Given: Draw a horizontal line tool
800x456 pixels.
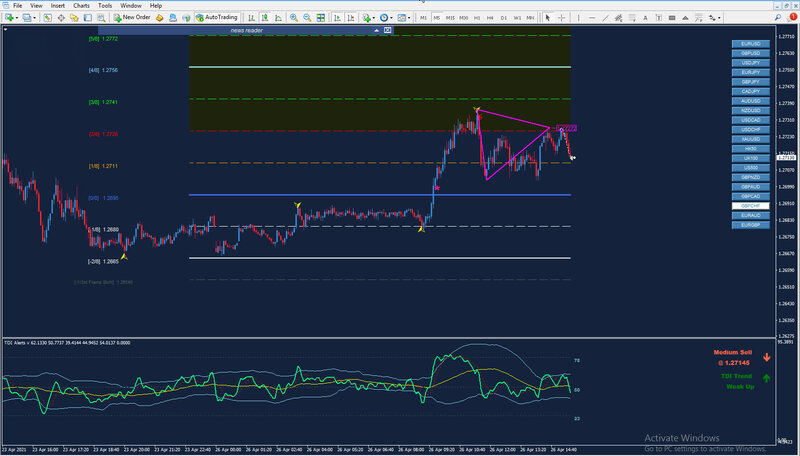Looking at the screenshot, I should pos(592,18).
